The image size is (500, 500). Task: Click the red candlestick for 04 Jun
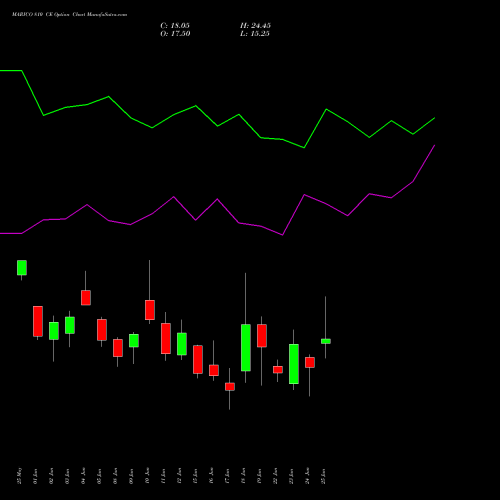click(86, 298)
